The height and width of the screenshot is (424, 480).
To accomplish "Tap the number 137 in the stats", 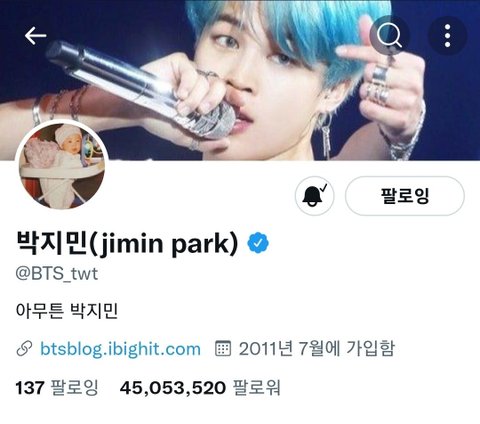I will coord(30,388).
